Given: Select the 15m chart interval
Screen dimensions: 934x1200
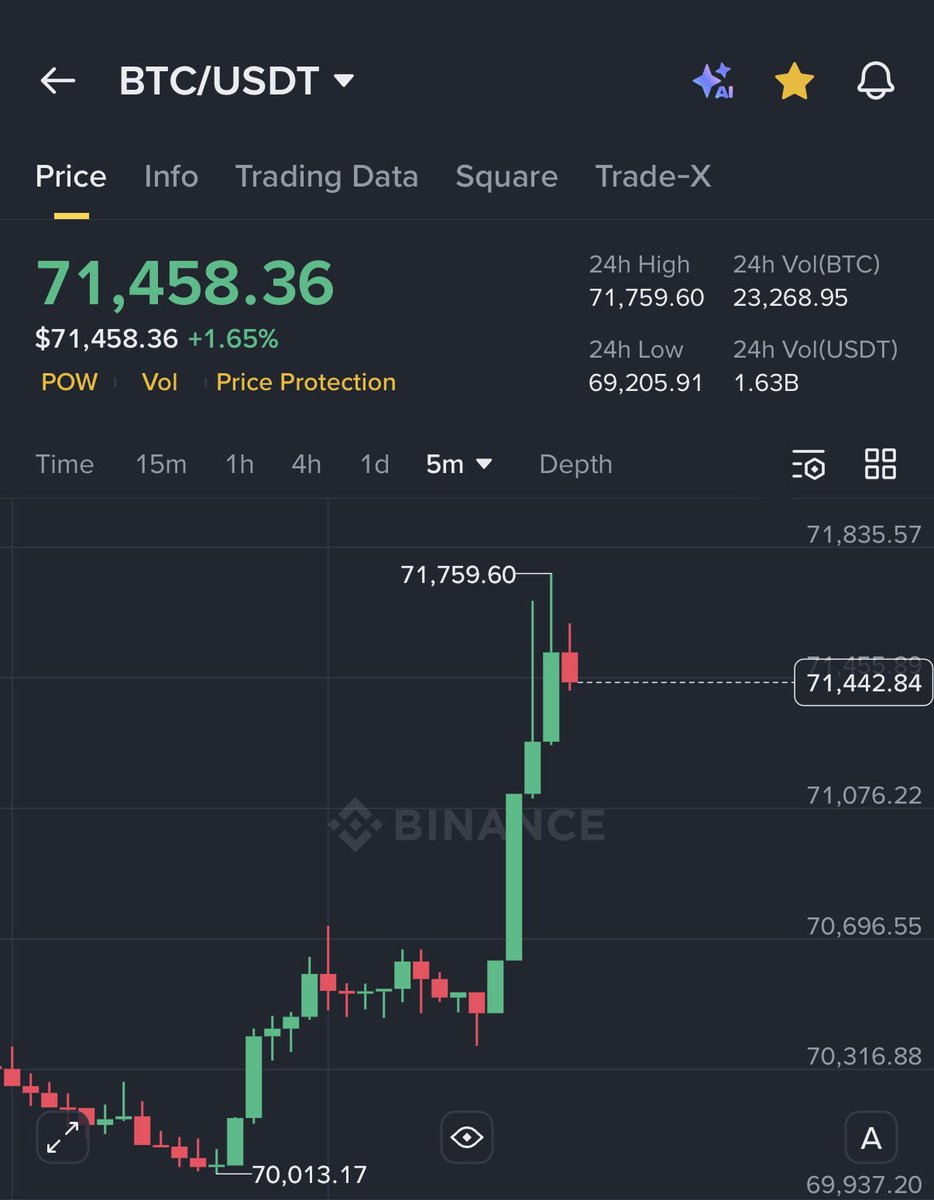Looking at the screenshot, I should click(x=161, y=464).
